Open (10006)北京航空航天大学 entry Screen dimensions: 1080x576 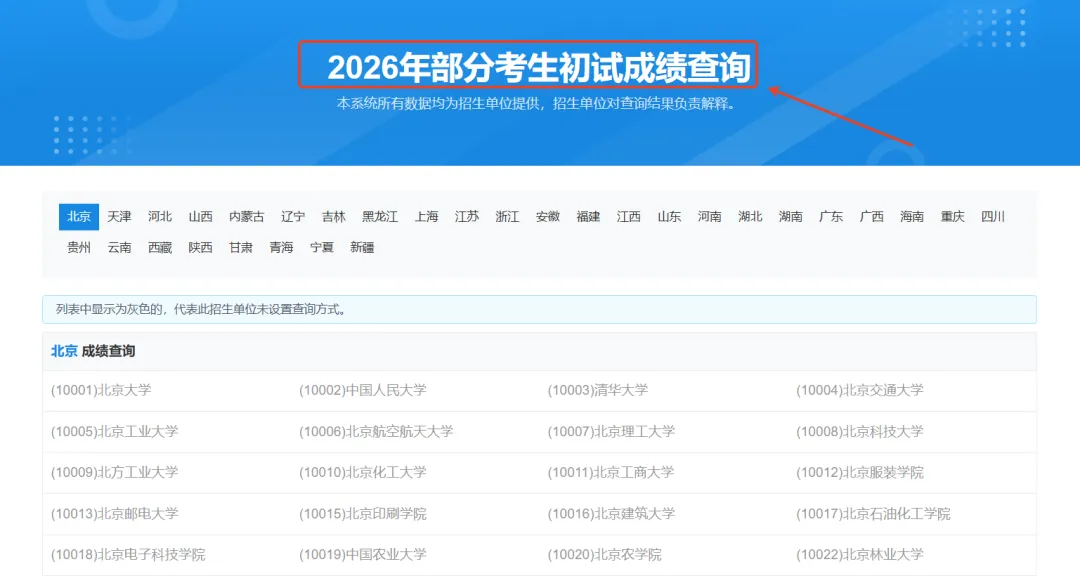(x=376, y=431)
